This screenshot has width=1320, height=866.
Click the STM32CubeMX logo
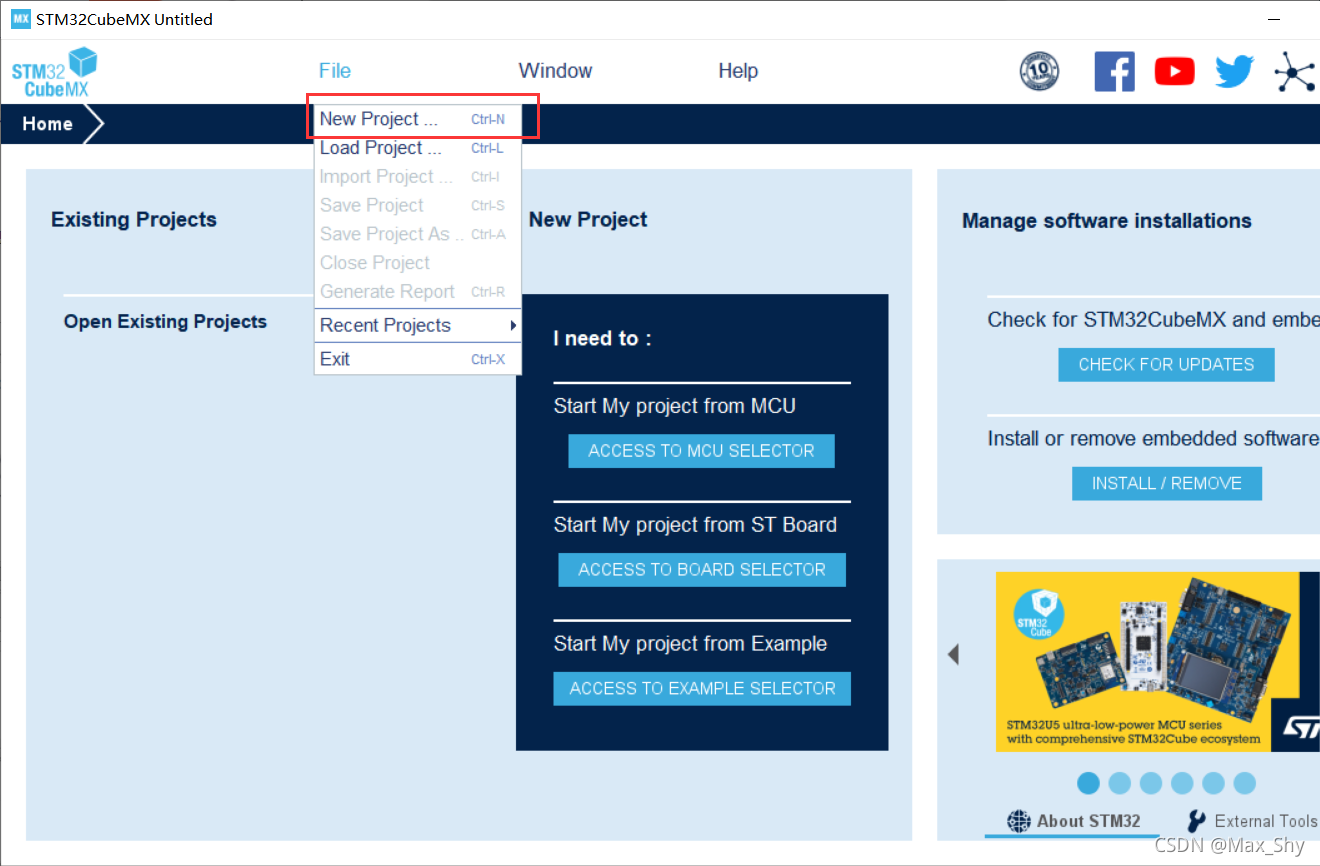[x=54, y=72]
